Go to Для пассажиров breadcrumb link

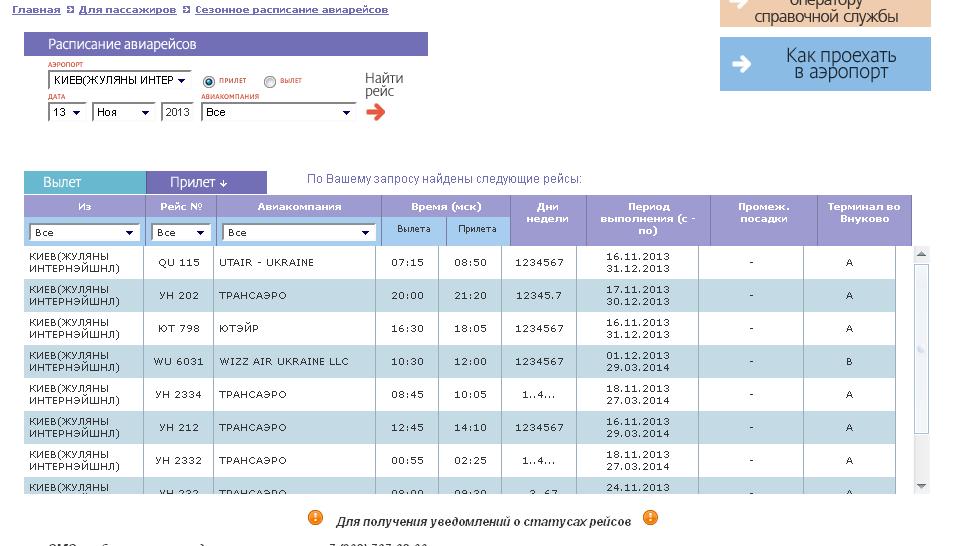[127, 10]
